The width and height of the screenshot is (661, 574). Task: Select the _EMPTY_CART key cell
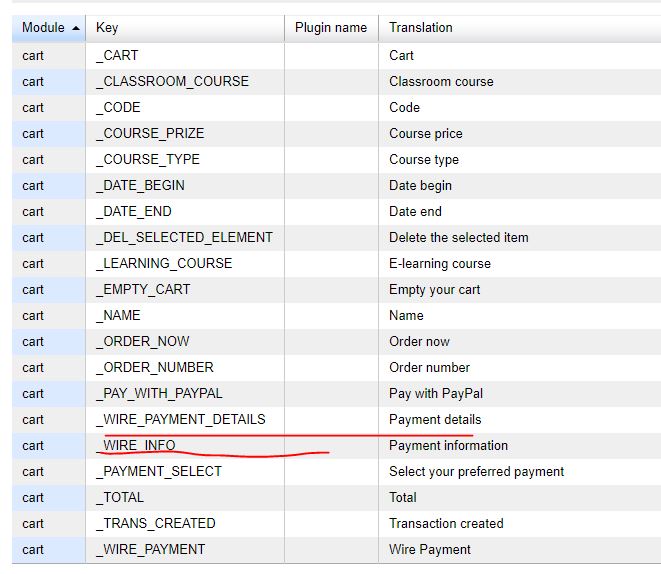click(x=143, y=289)
